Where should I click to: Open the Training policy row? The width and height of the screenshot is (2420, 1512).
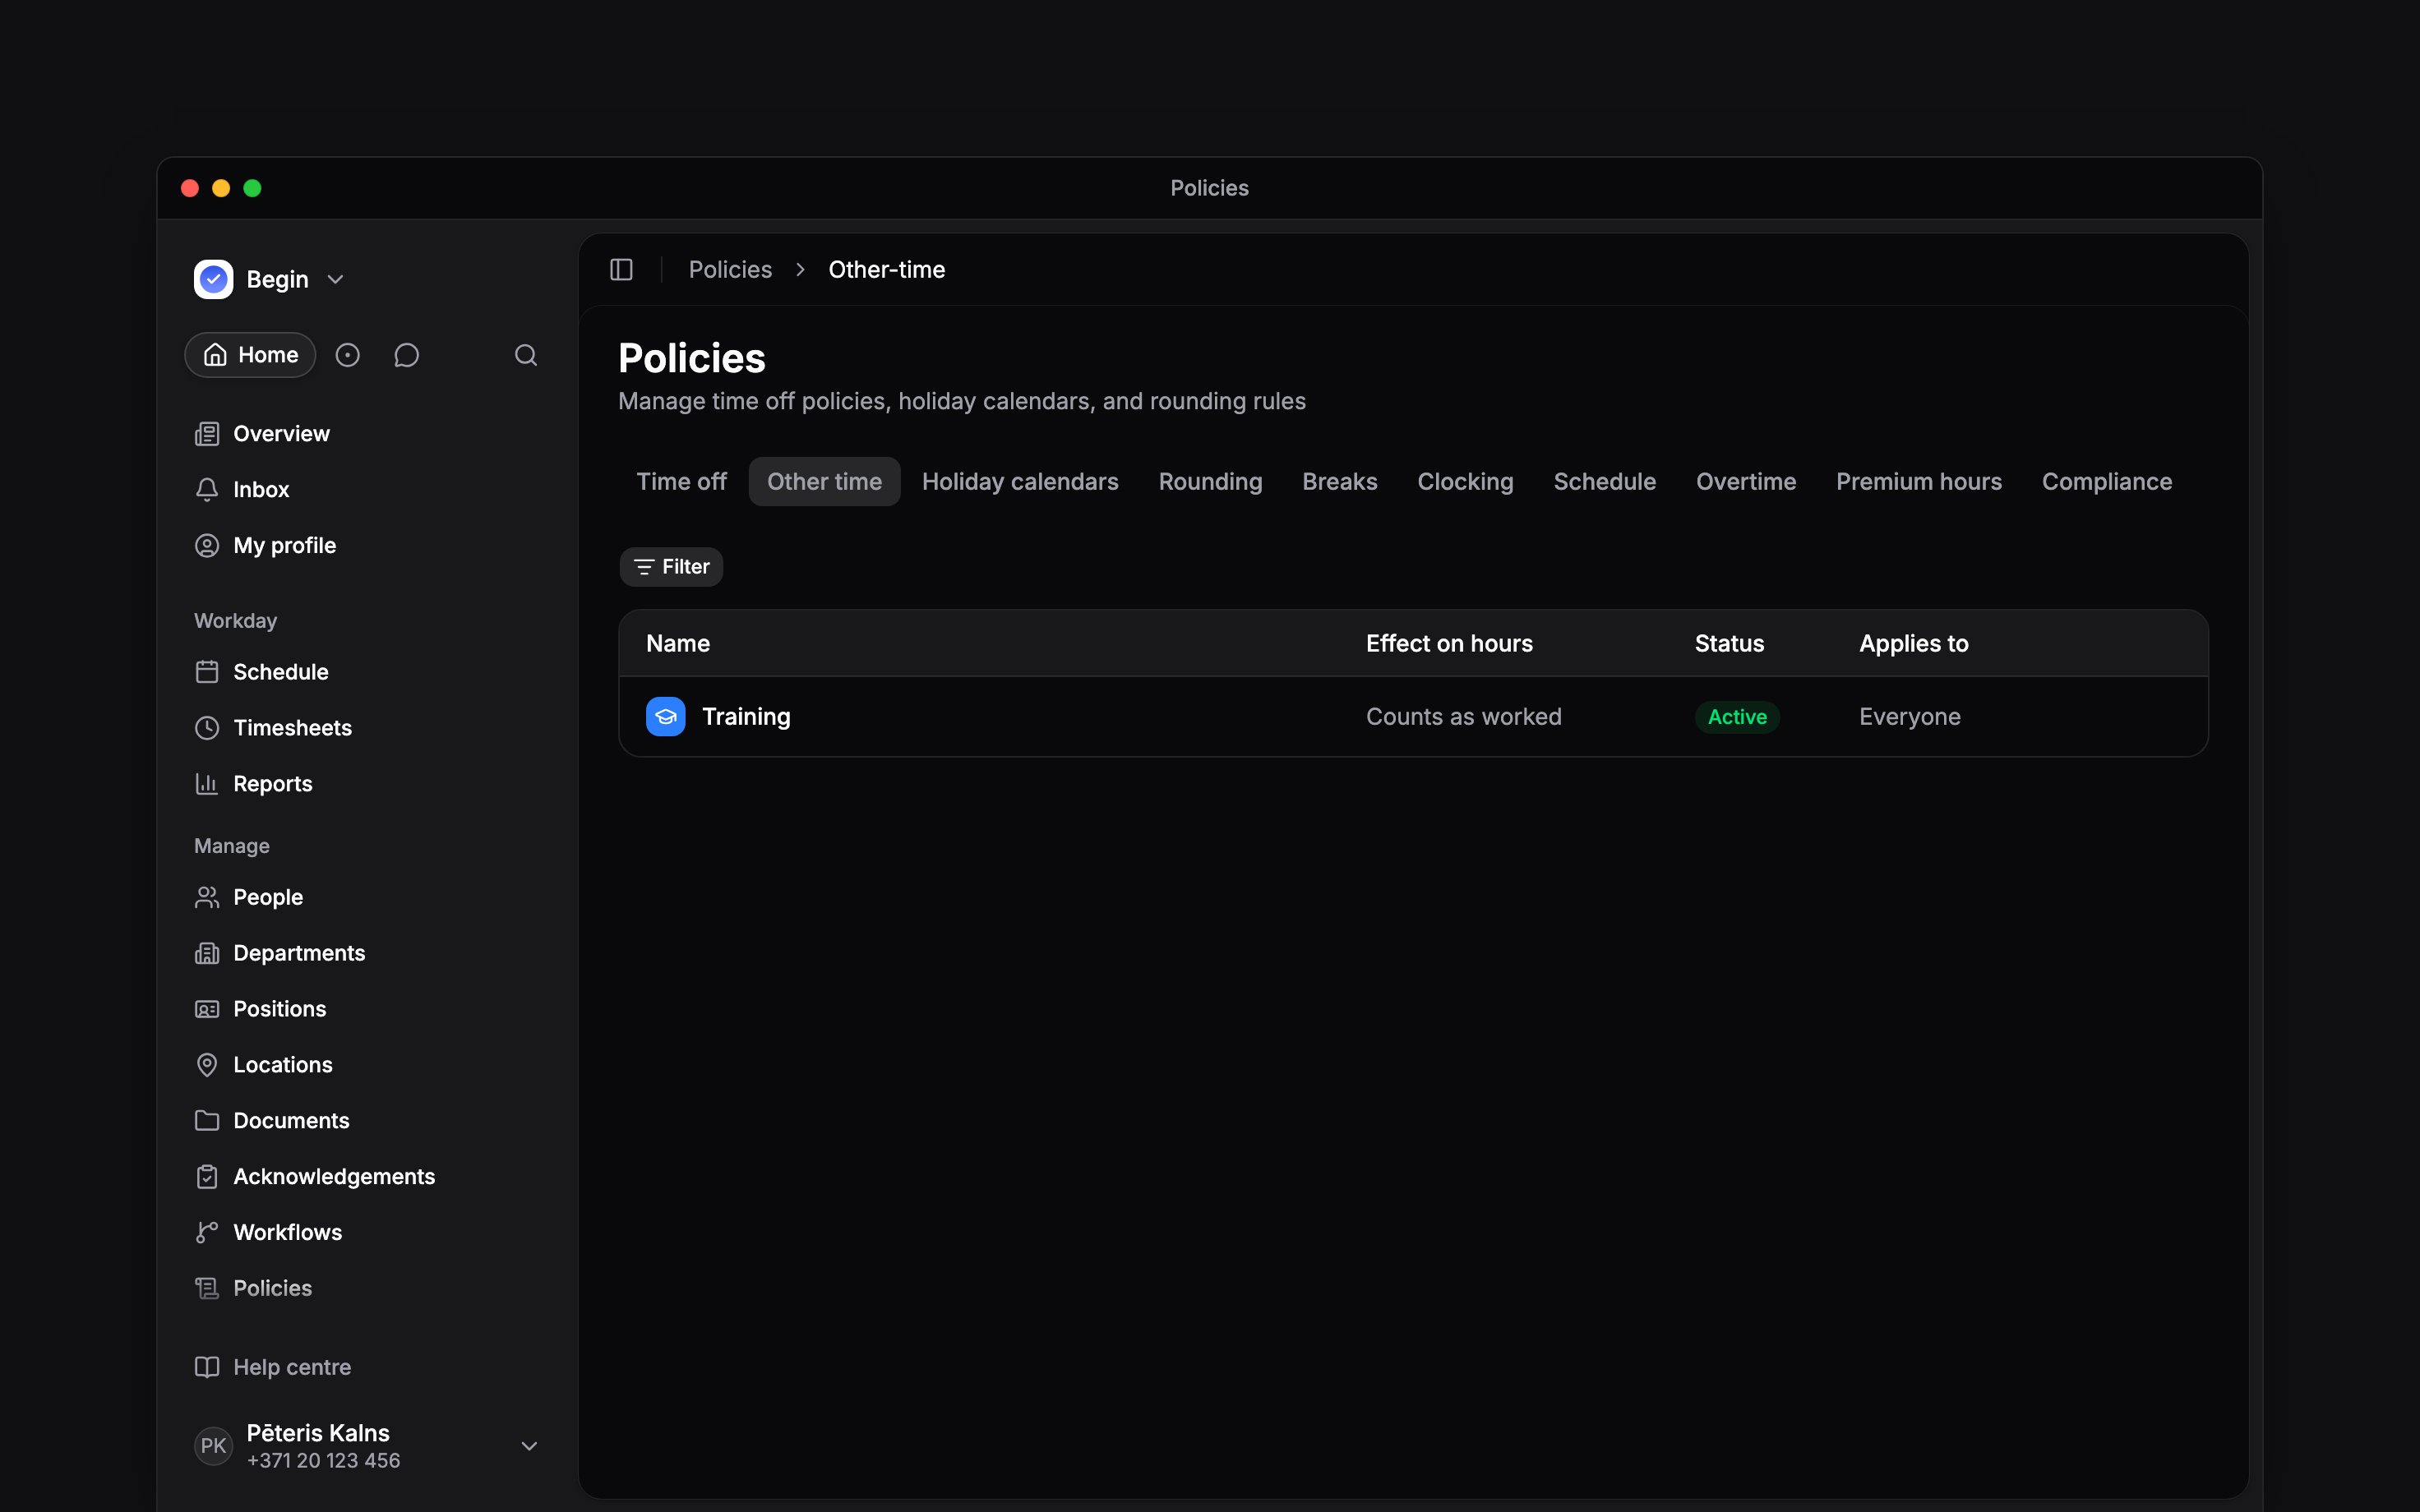pyautogui.click(x=1413, y=717)
